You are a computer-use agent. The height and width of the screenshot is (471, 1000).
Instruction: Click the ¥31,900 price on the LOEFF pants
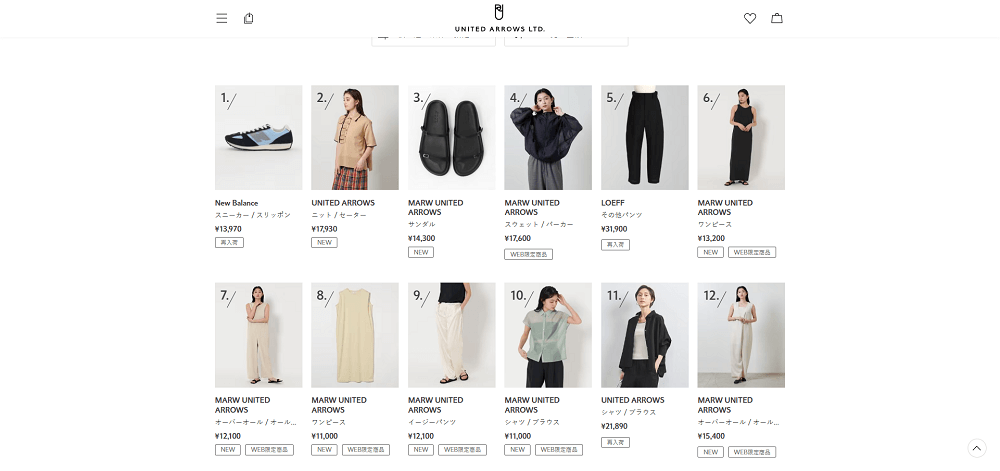pos(614,229)
